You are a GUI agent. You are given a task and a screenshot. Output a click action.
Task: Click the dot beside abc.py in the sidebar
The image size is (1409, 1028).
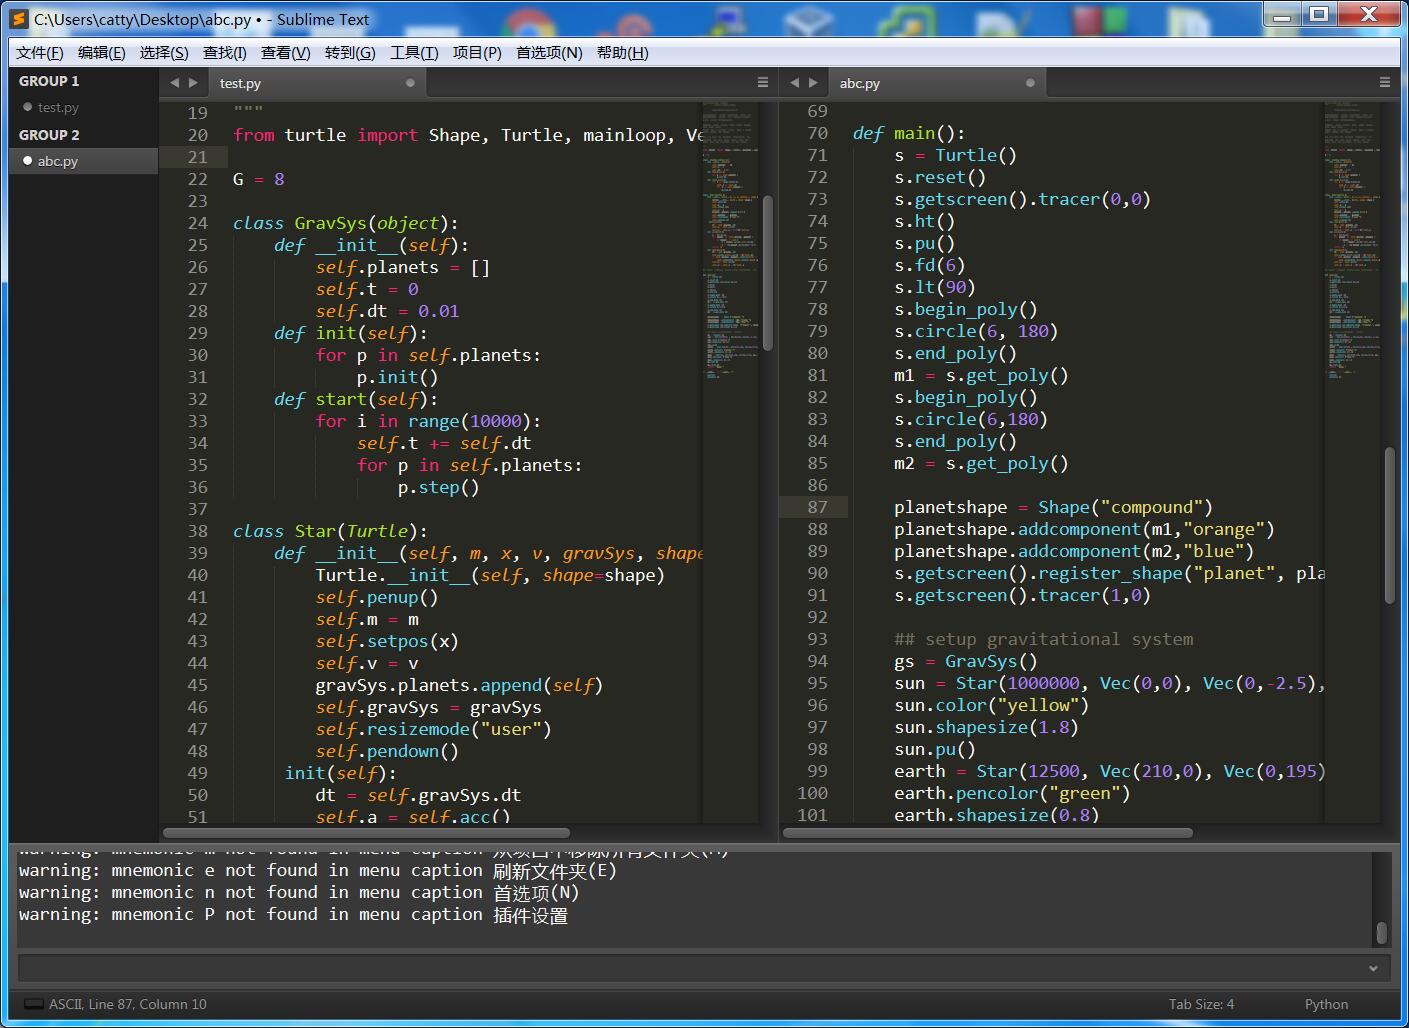pos(27,161)
